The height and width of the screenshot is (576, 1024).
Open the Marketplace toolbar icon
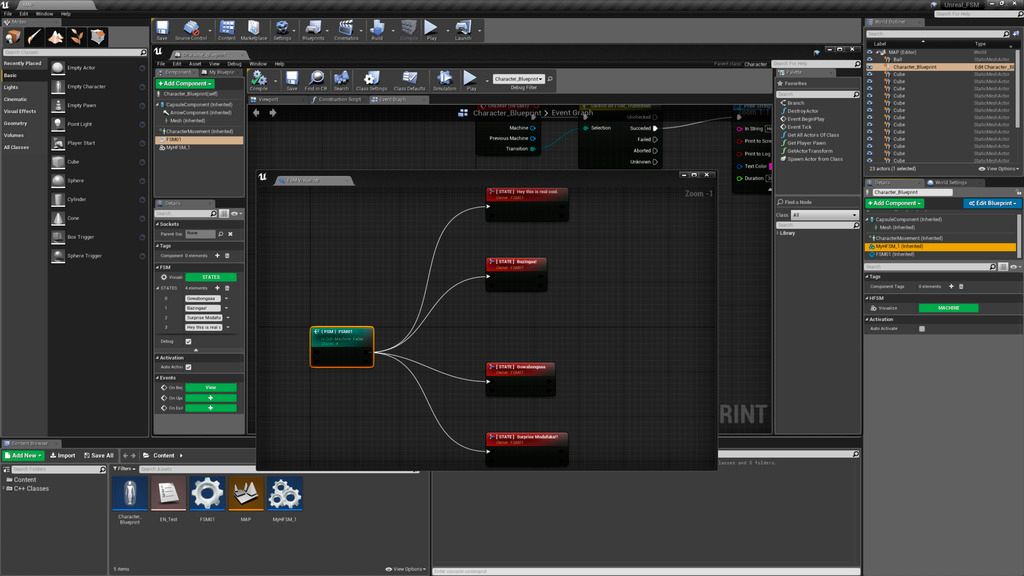tap(254, 29)
